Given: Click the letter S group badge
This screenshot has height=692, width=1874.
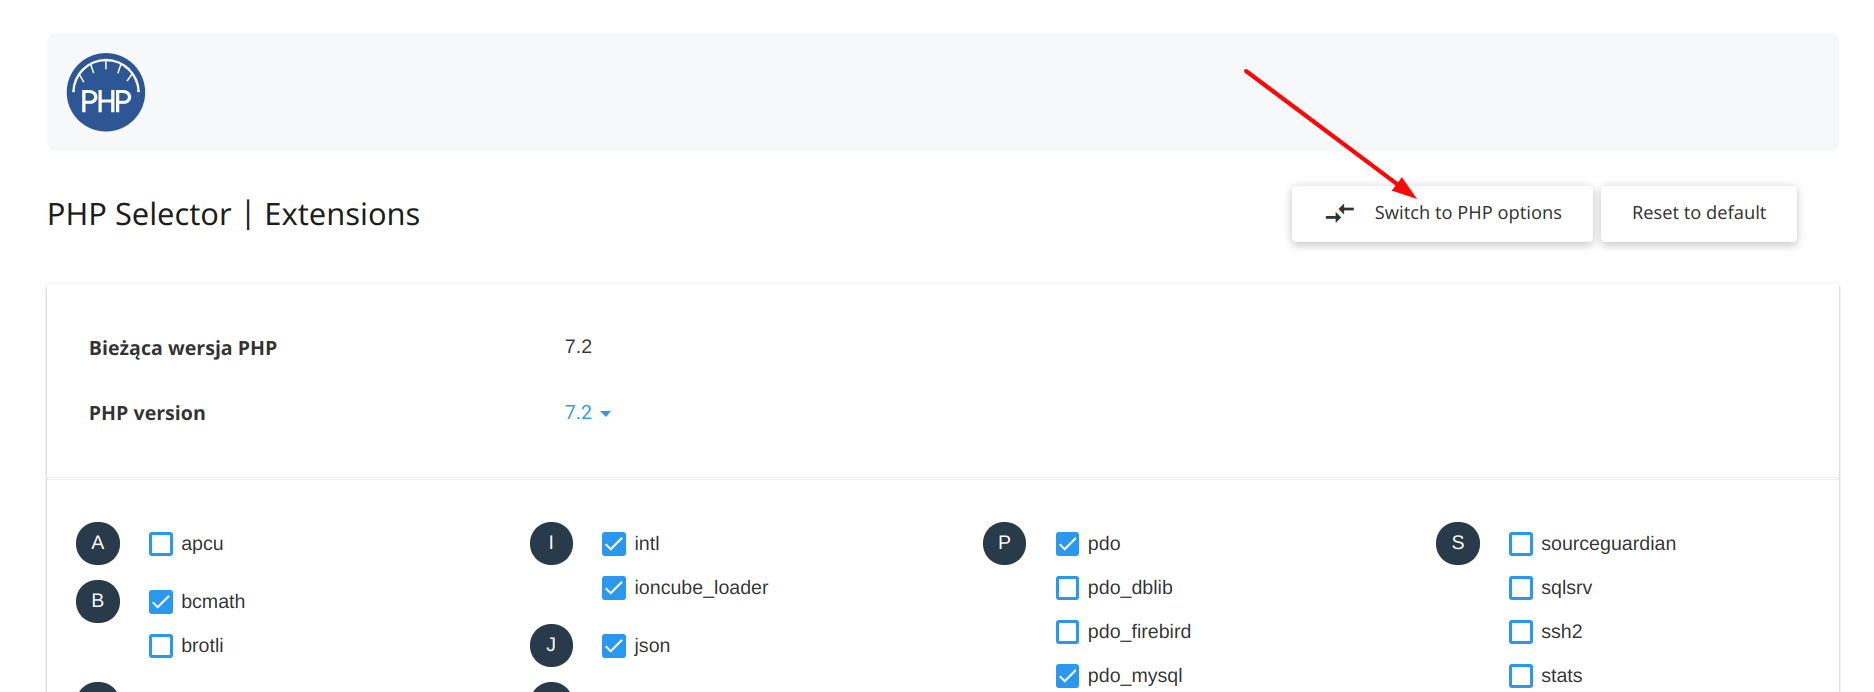Looking at the screenshot, I should pyautogui.click(x=1457, y=543).
